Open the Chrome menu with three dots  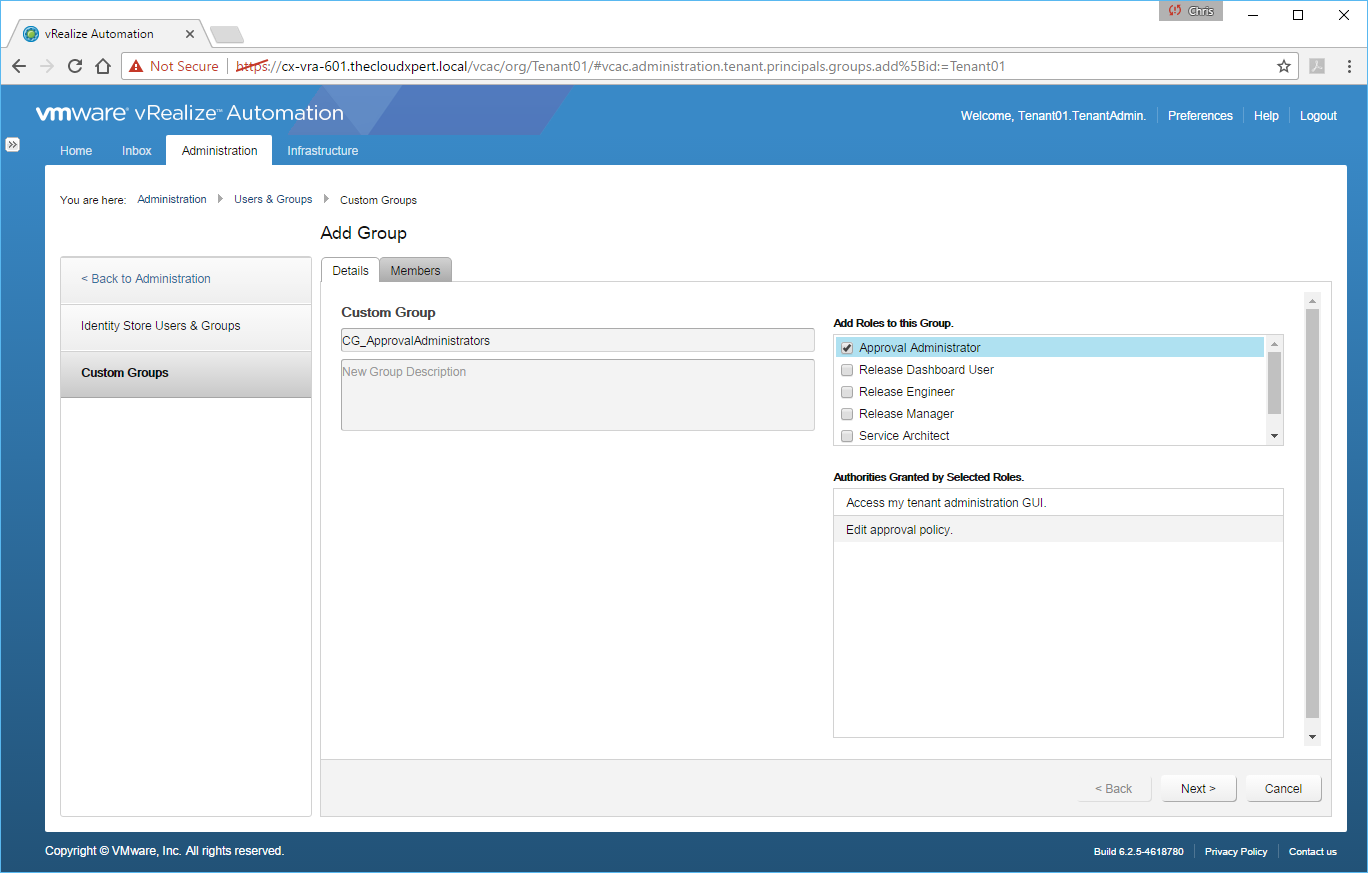1347,66
